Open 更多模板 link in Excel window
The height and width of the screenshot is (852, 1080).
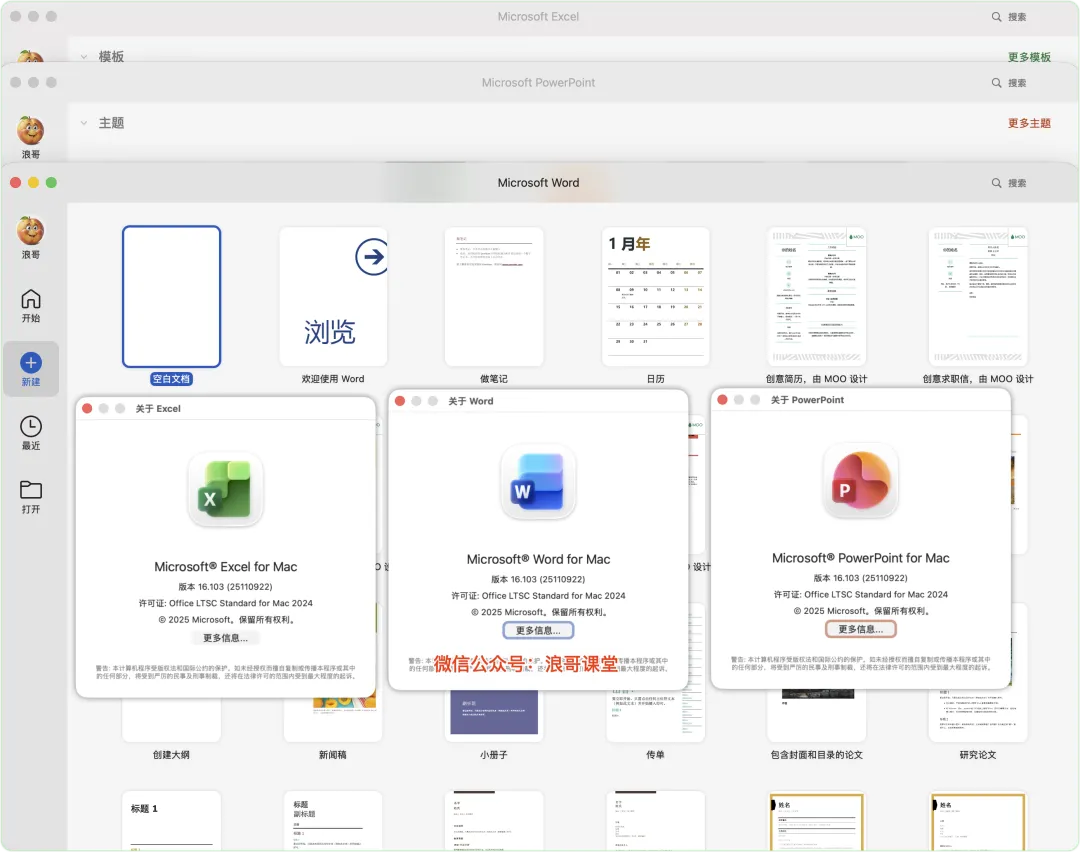[1029, 57]
